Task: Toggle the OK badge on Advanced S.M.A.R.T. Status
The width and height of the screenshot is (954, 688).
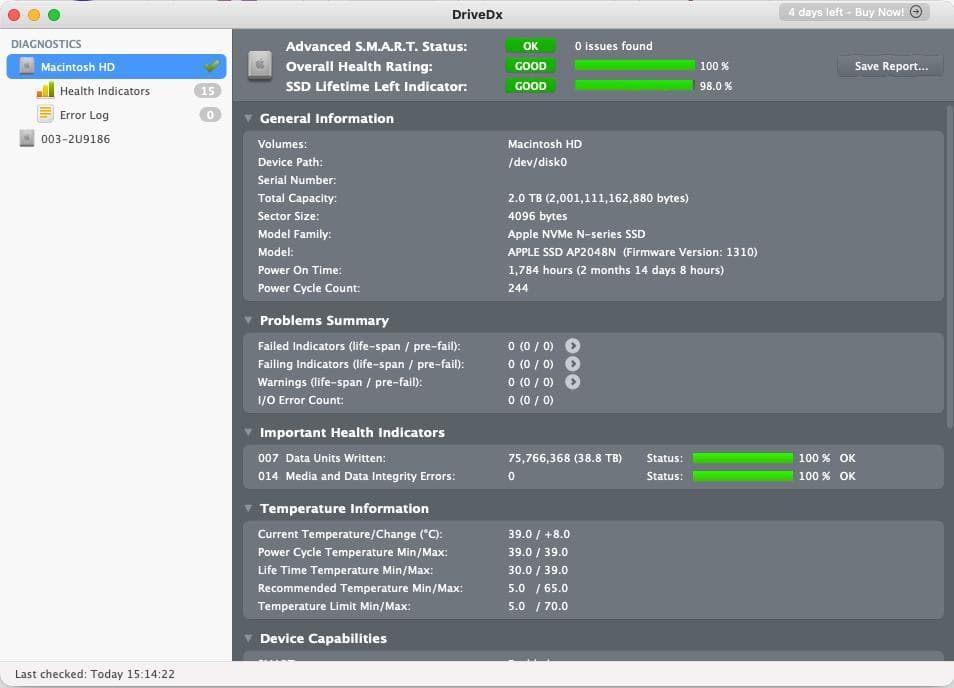Action: click(531, 45)
